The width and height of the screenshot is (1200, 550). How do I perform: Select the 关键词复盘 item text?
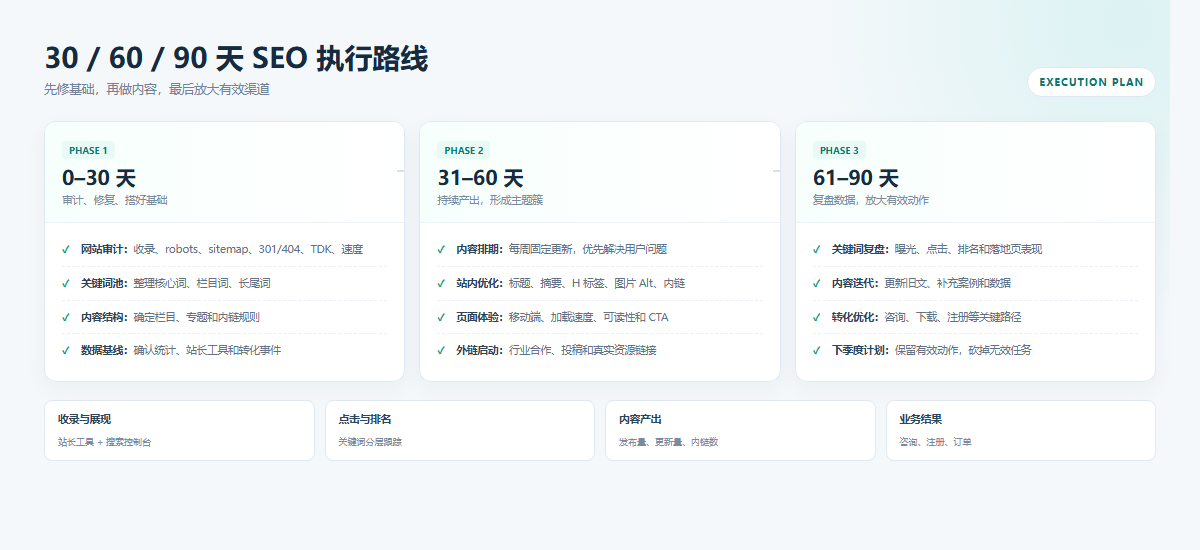click(x=937, y=250)
